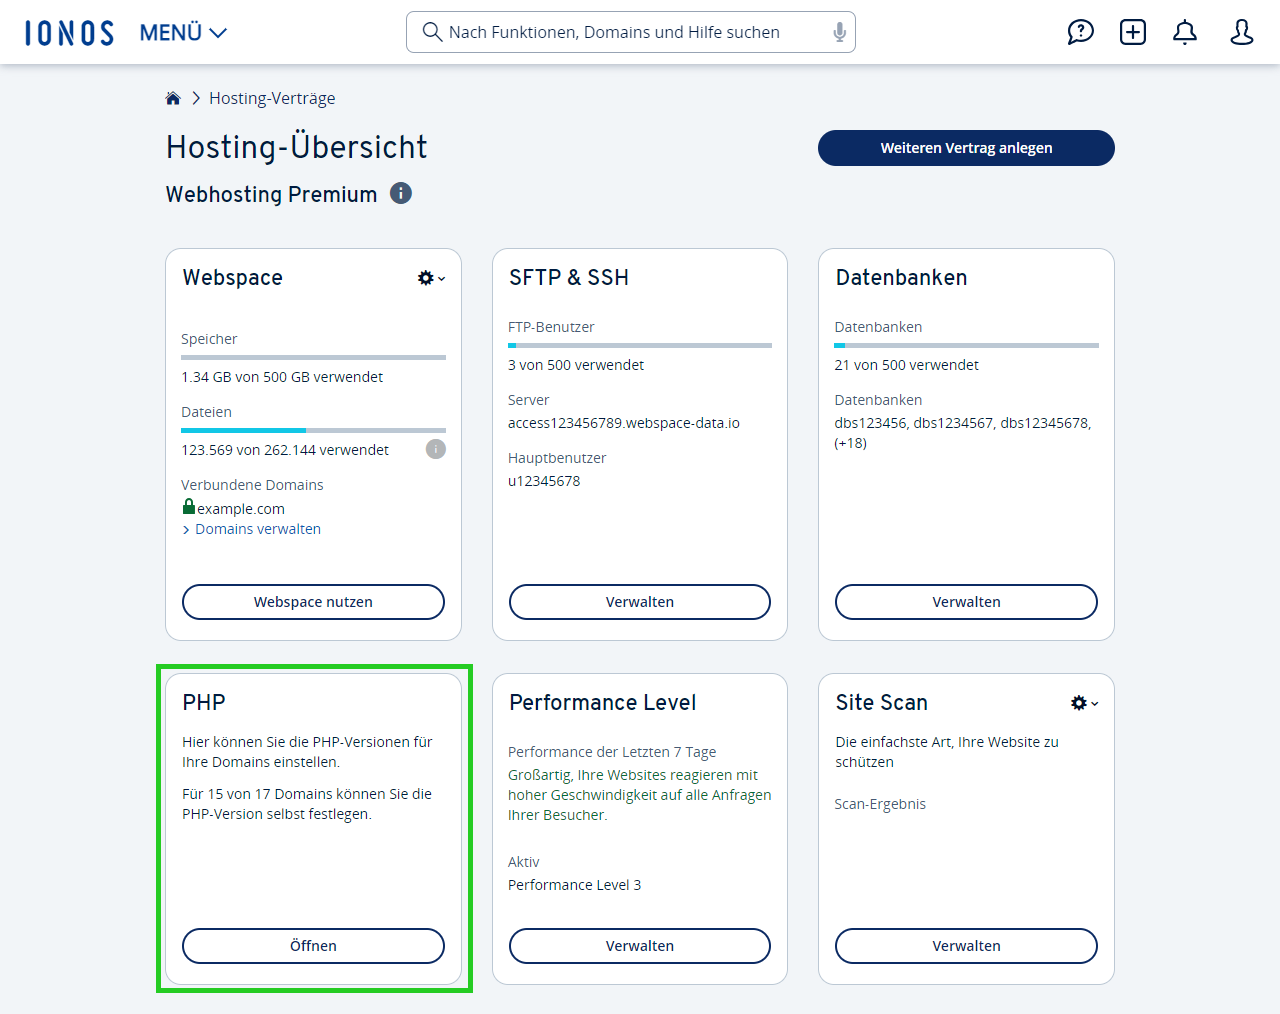The width and height of the screenshot is (1280, 1014).
Task: Select server address access123456789.webspace-data.io
Action: click(624, 423)
